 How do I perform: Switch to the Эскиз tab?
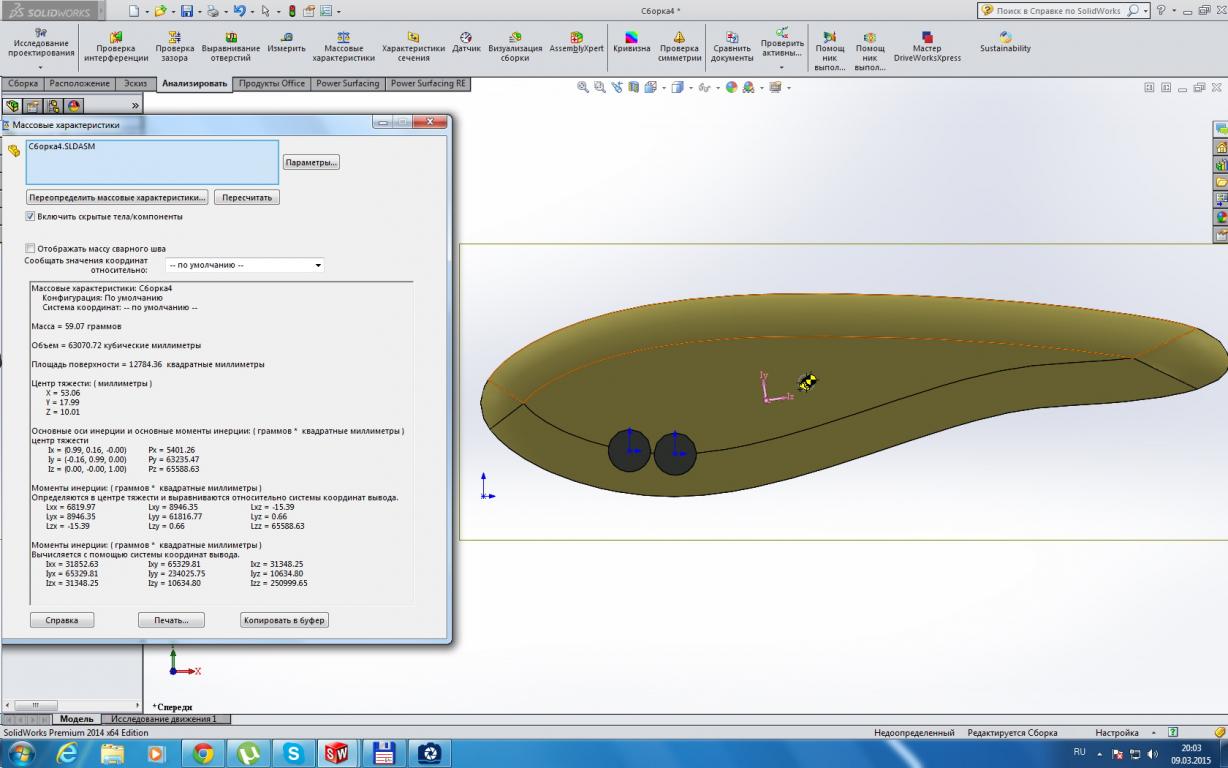(135, 84)
